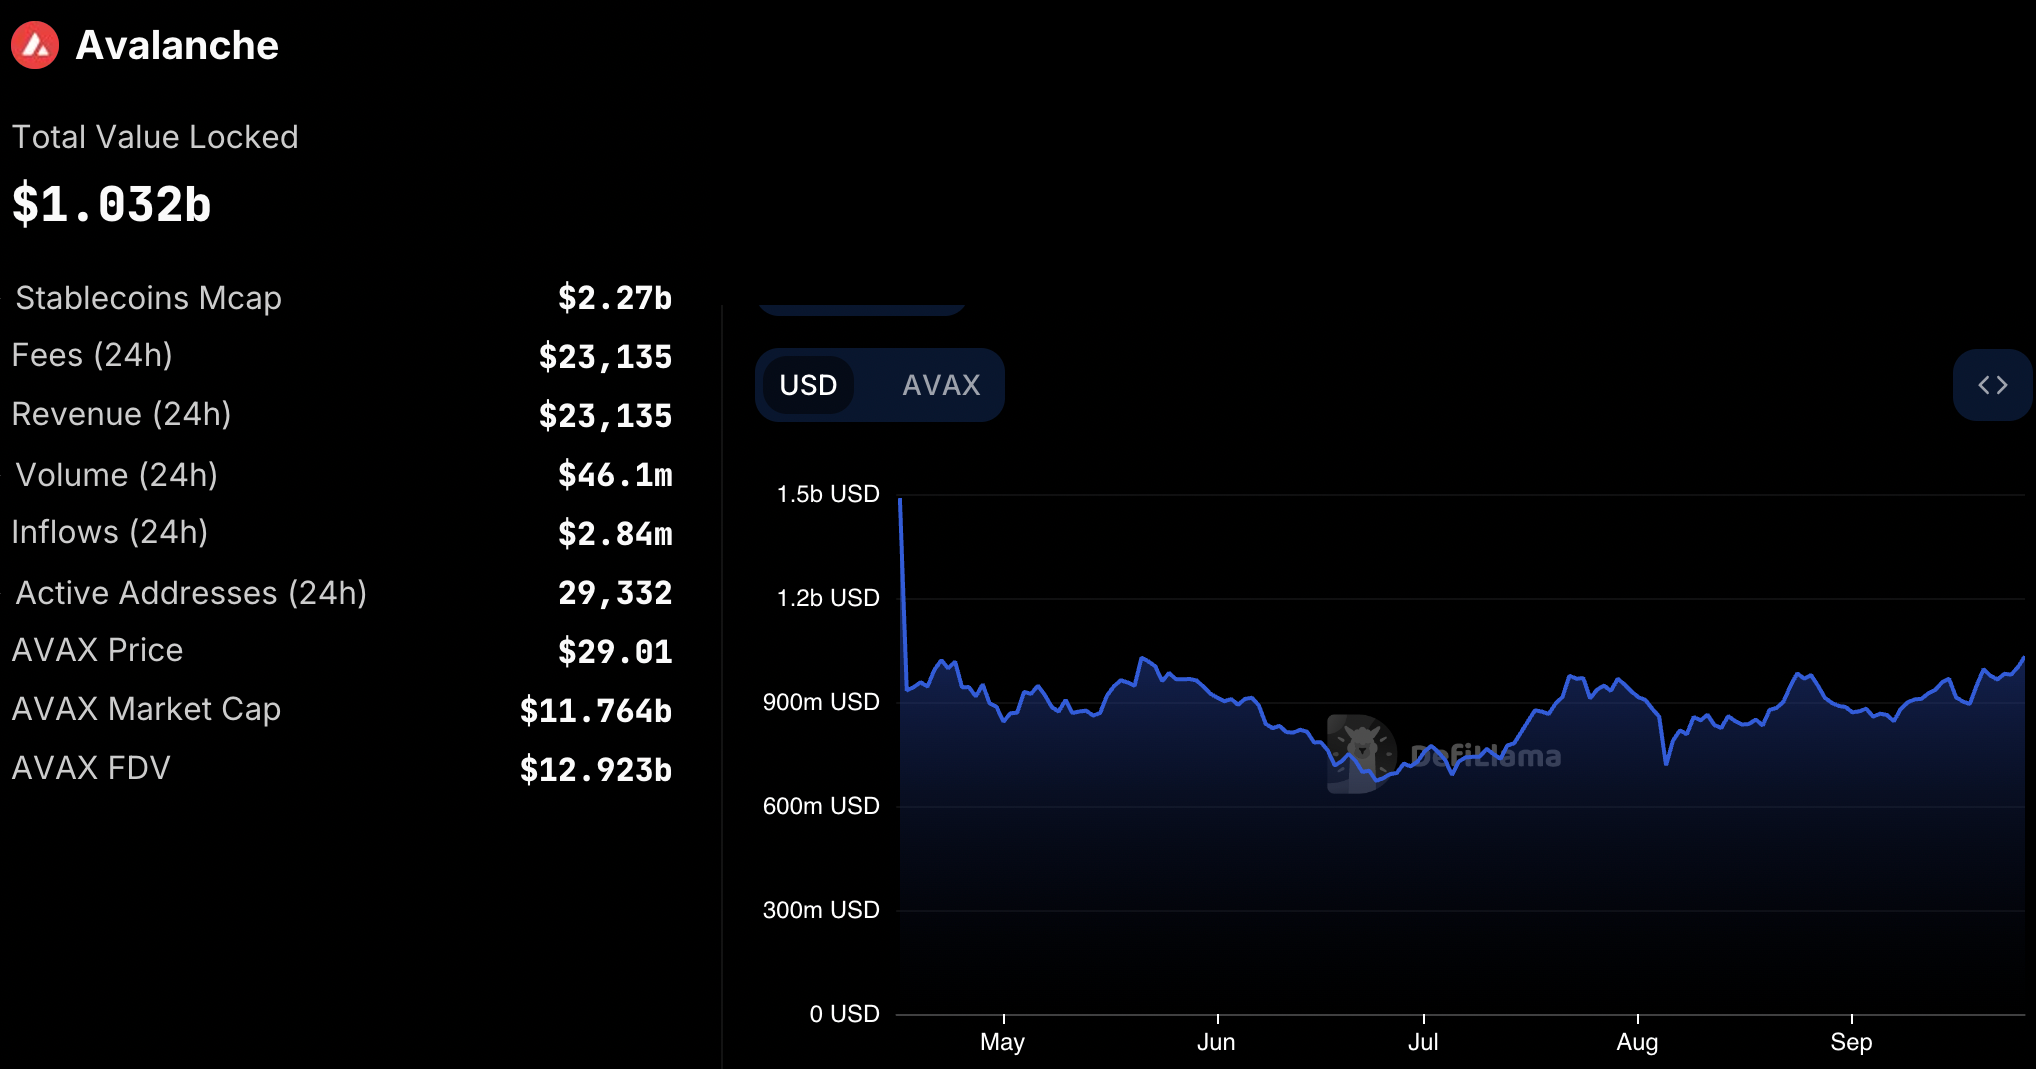
Task: Open the embed chart code icon
Action: click(1992, 385)
